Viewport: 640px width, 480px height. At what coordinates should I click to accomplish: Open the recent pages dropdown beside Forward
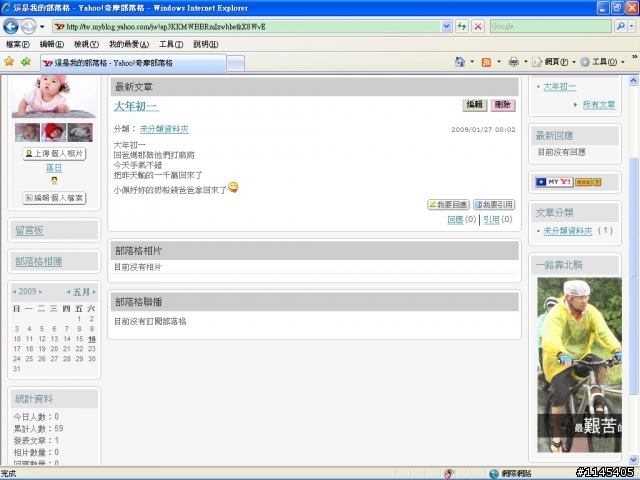[x=42, y=27]
